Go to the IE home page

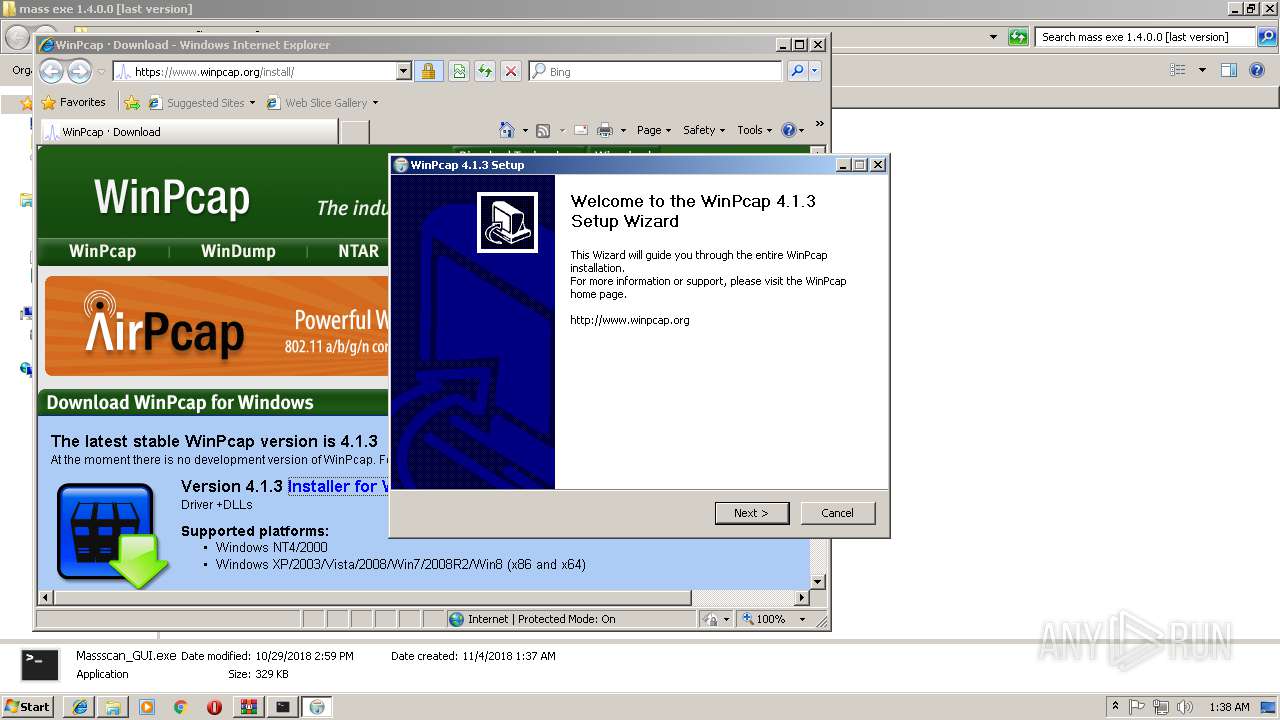click(x=506, y=130)
